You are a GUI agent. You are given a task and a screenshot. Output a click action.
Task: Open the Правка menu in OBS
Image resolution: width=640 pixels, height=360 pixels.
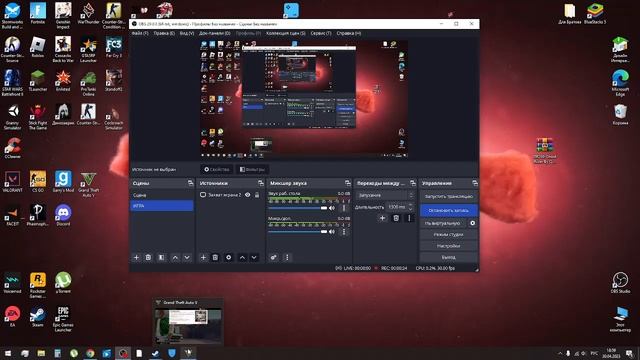click(x=164, y=33)
